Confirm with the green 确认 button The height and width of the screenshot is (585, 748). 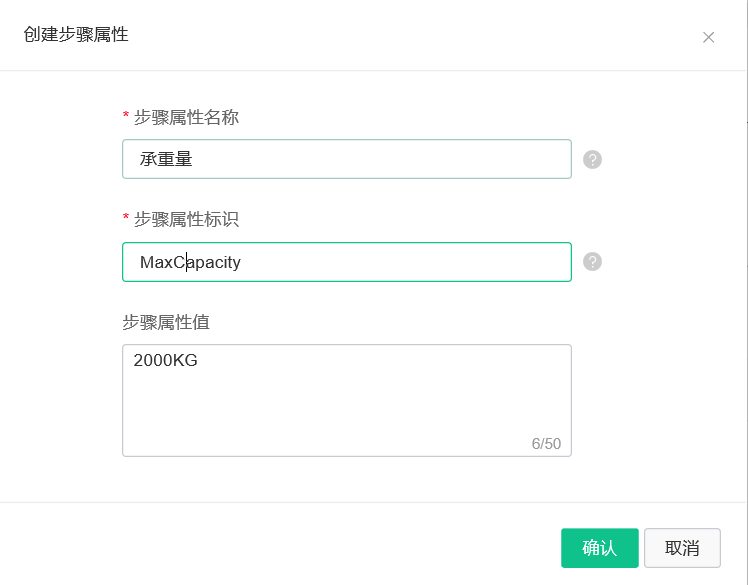(x=600, y=548)
